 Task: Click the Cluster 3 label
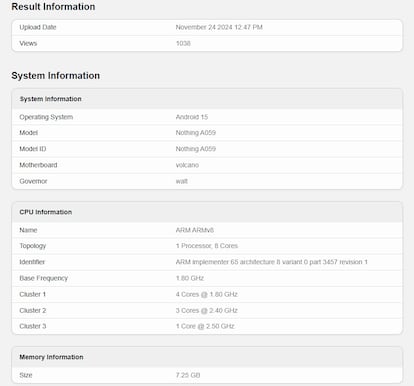coord(33,326)
